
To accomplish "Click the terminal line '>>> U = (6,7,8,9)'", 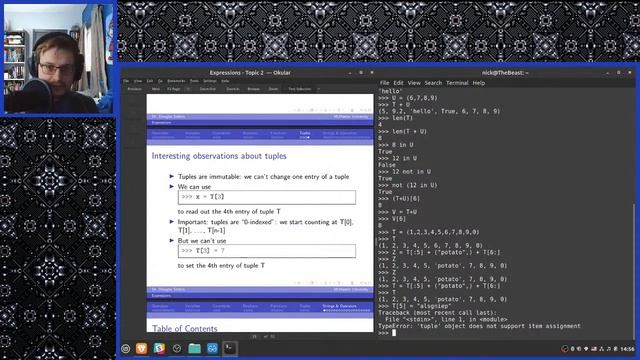I will point(408,98).
